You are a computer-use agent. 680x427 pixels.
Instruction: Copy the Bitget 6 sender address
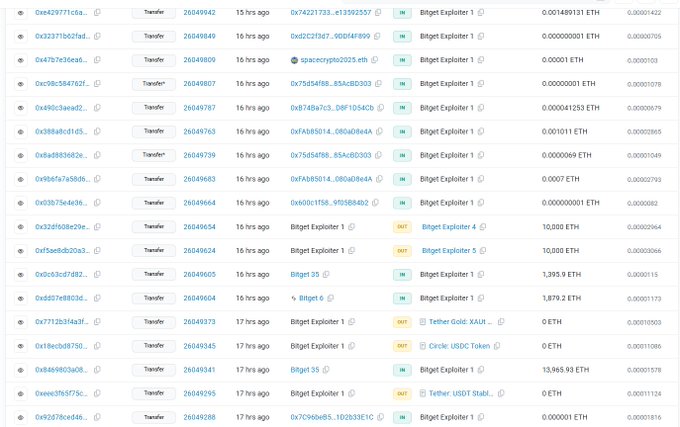pyautogui.click(x=330, y=298)
